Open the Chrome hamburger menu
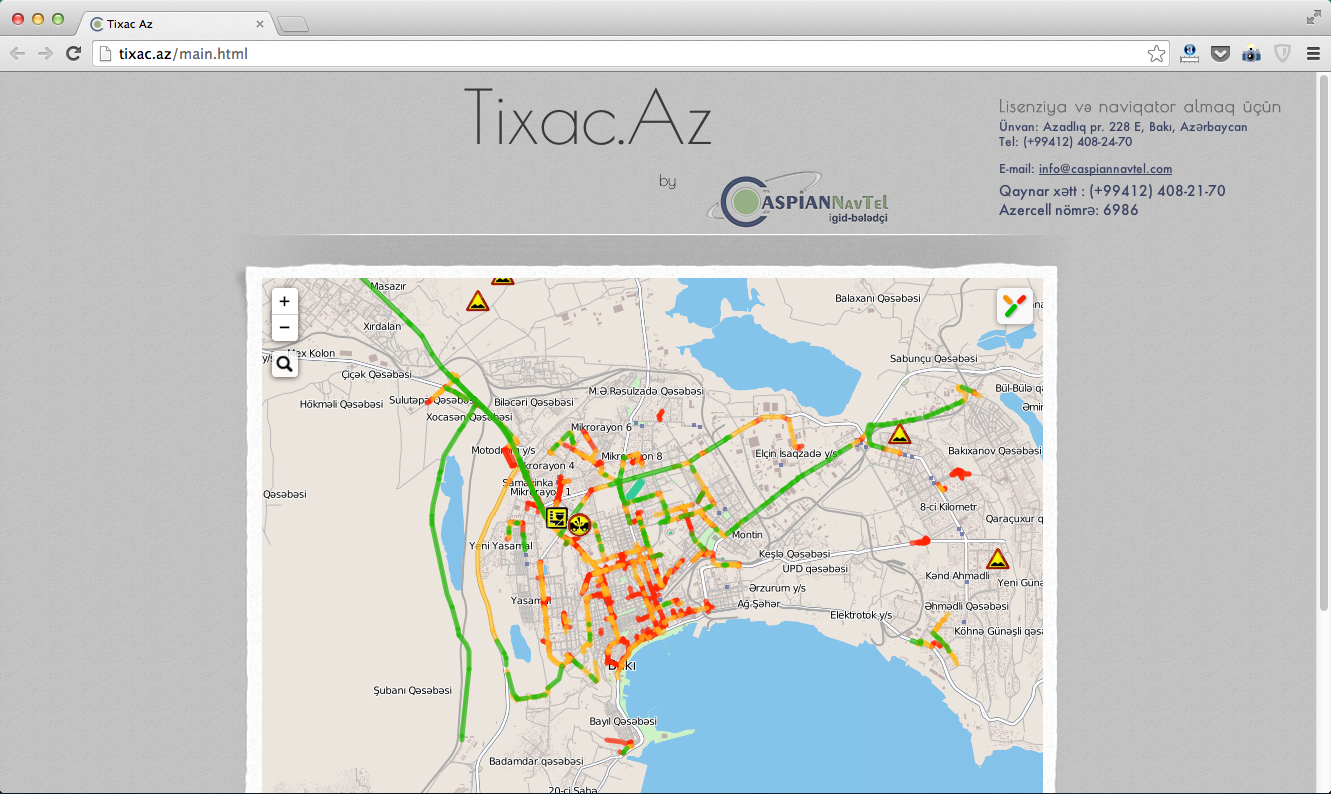The image size is (1331, 794). 1313,54
